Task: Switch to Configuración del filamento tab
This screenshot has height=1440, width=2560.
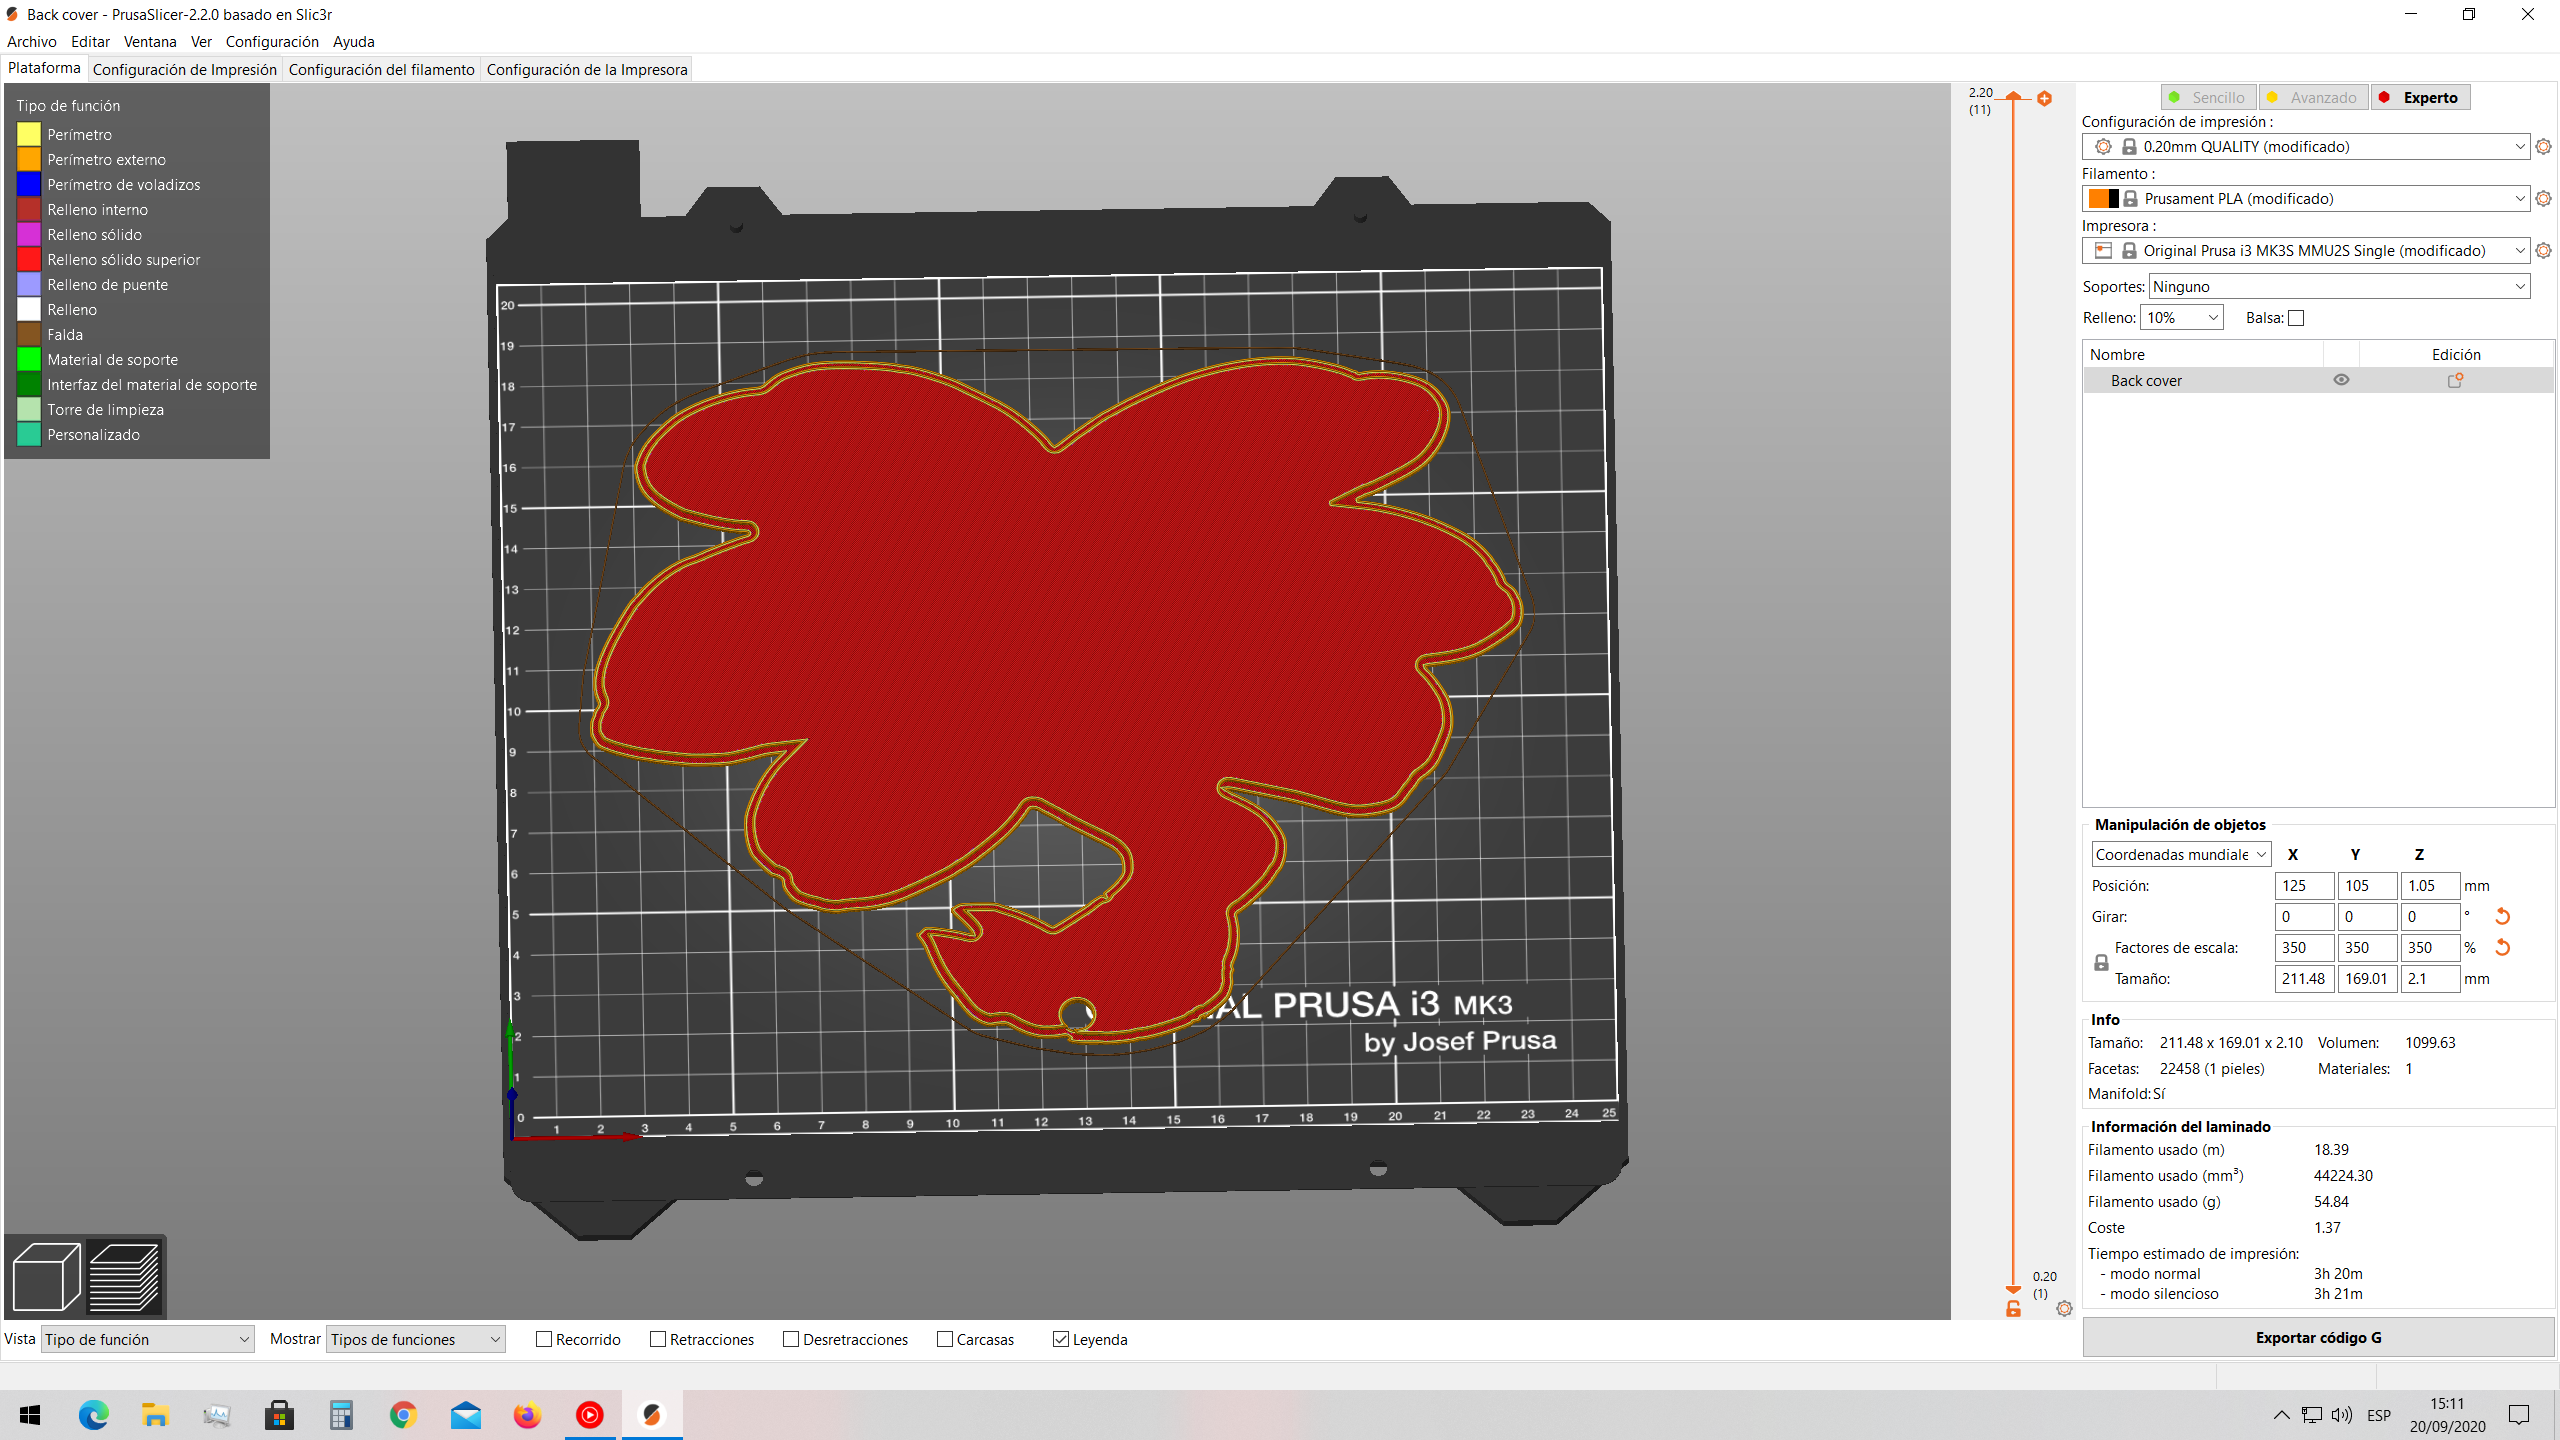Action: coord(381,69)
